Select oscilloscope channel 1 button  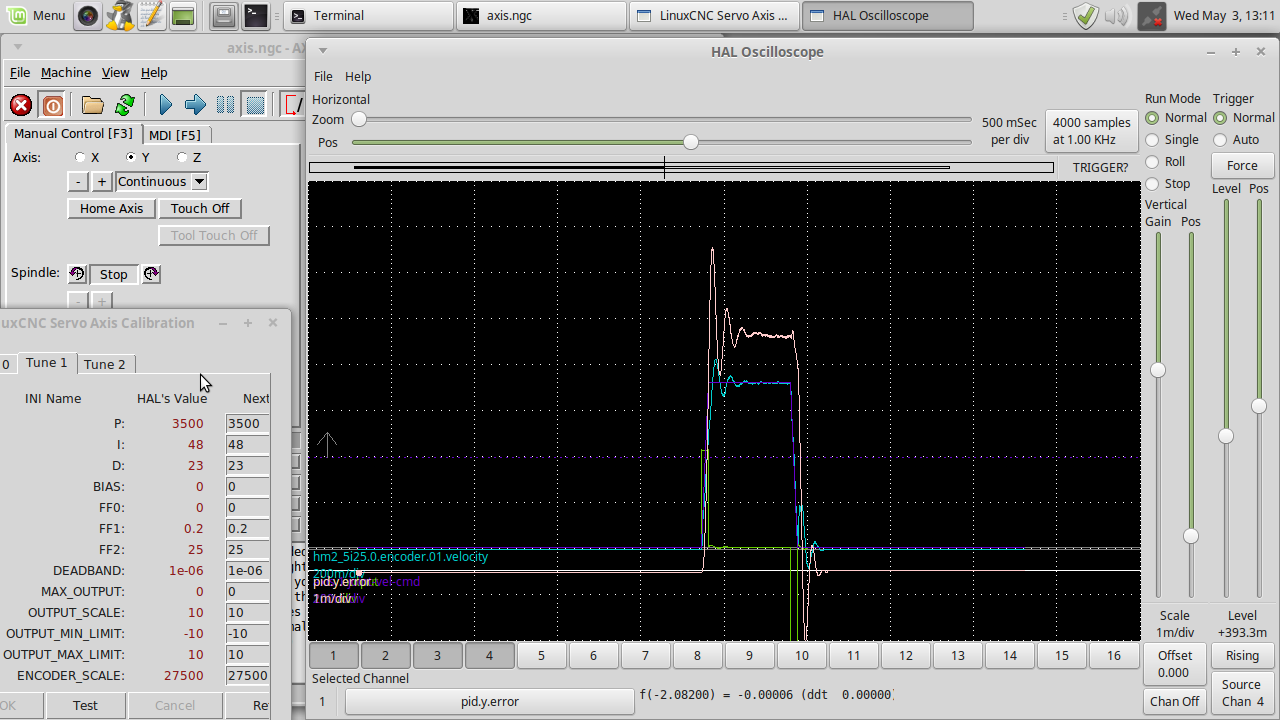[333, 656]
